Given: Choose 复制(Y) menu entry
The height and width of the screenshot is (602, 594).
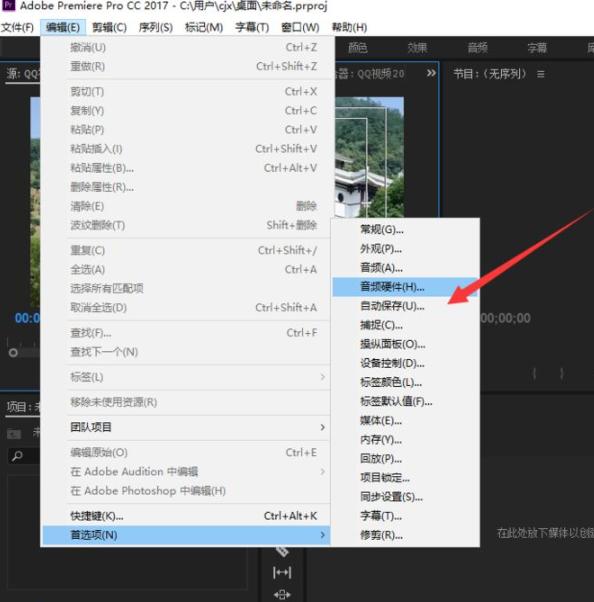Looking at the screenshot, I should (x=186, y=111).
